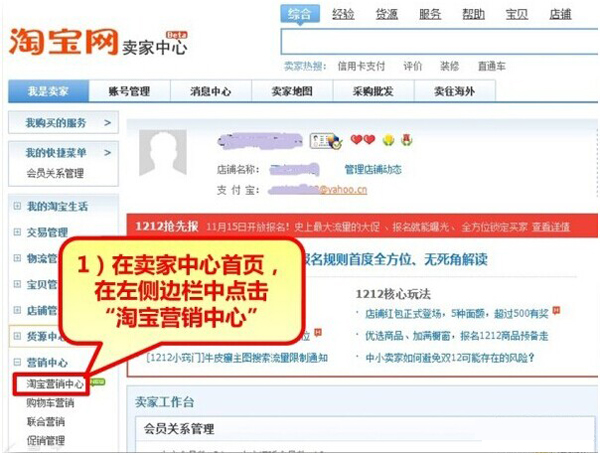Expand the 我的淘宝生活 tree section
The image size is (600, 455).
click(x=17, y=206)
